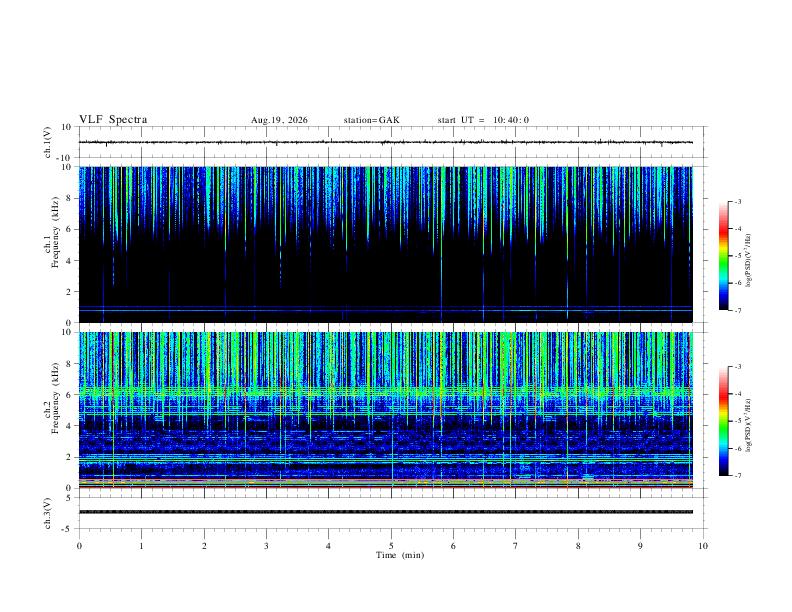Click the ch.3 voltage black band trace

coord(386,512)
